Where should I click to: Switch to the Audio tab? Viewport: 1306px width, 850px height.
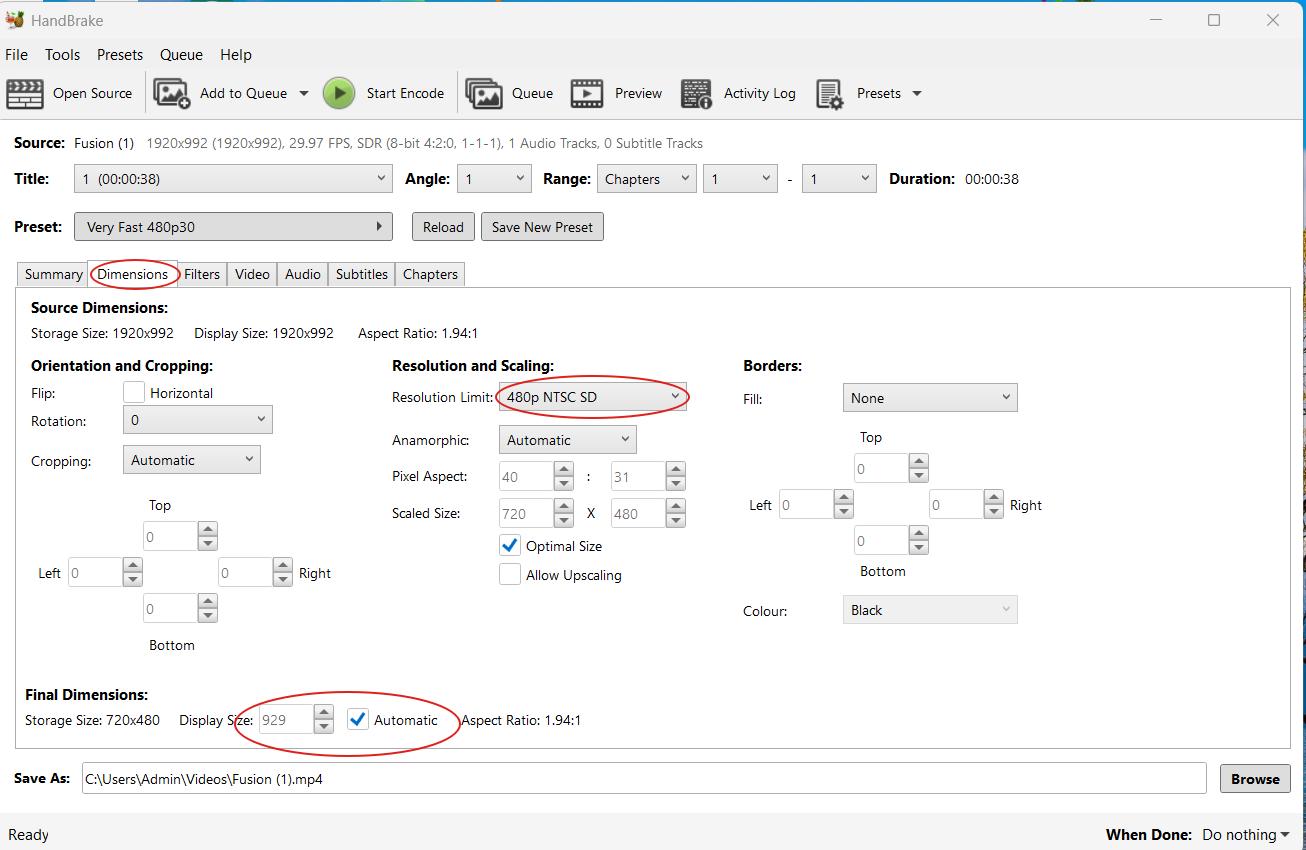pyautogui.click(x=302, y=274)
